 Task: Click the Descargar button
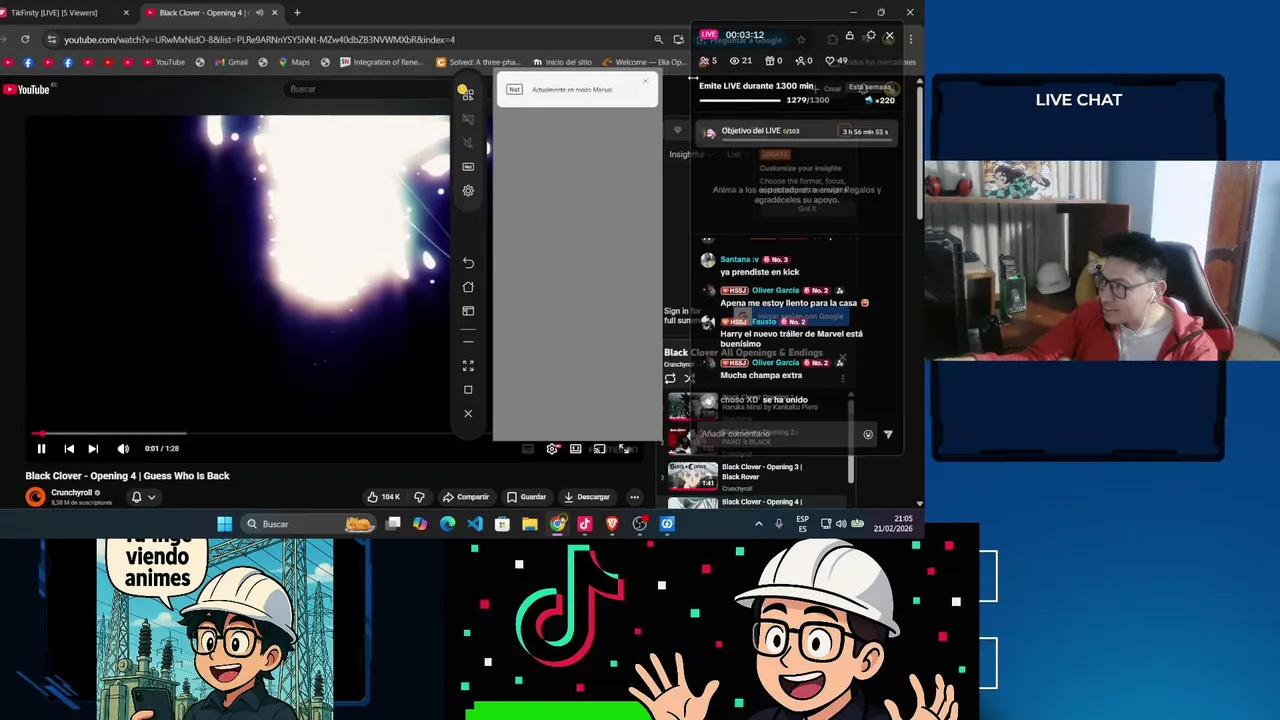pos(587,497)
